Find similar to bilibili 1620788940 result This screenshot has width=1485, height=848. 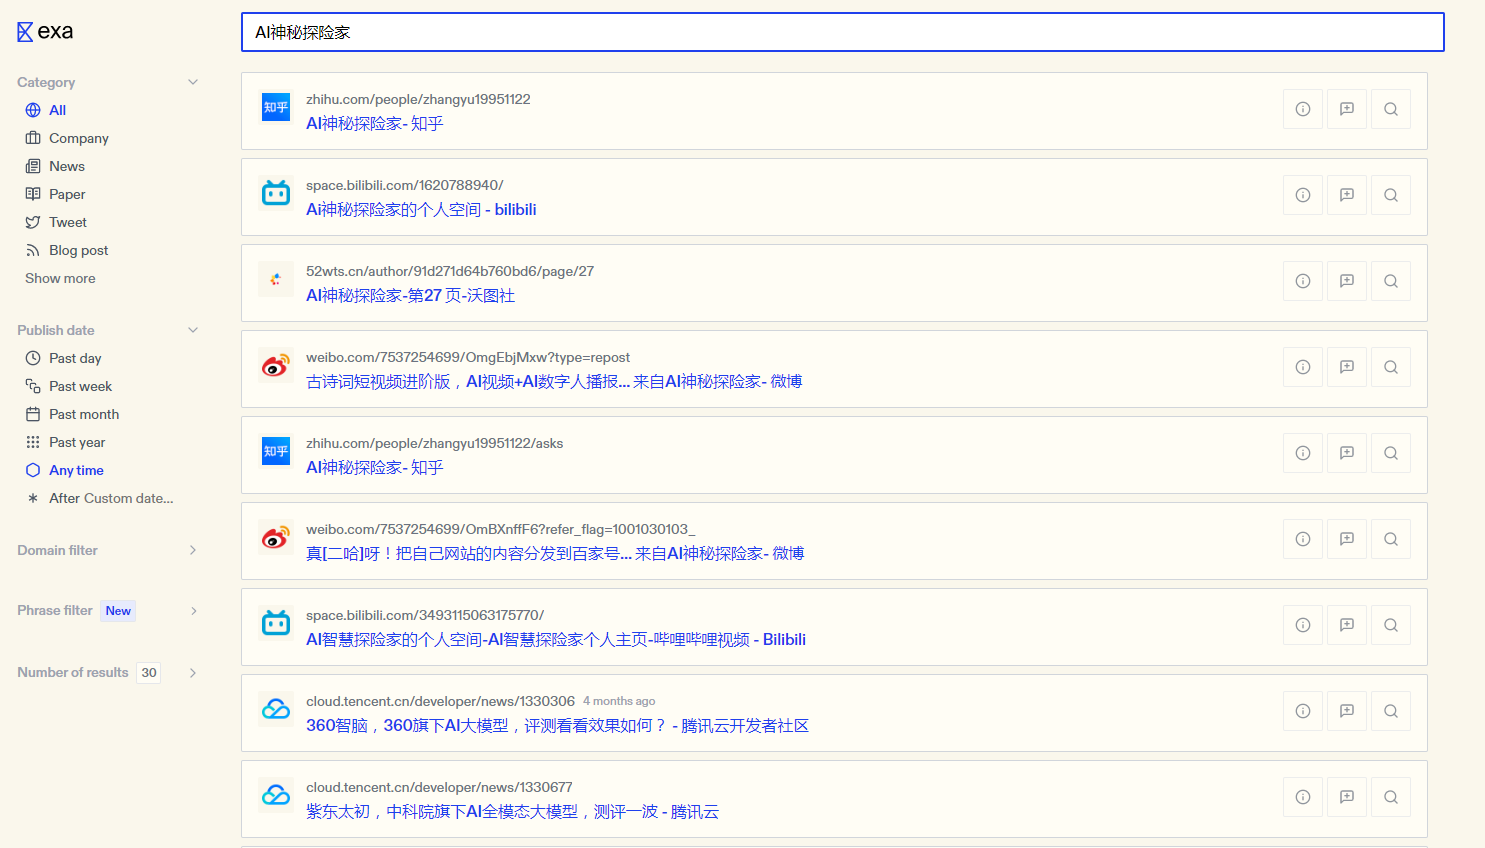coord(1391,195)
